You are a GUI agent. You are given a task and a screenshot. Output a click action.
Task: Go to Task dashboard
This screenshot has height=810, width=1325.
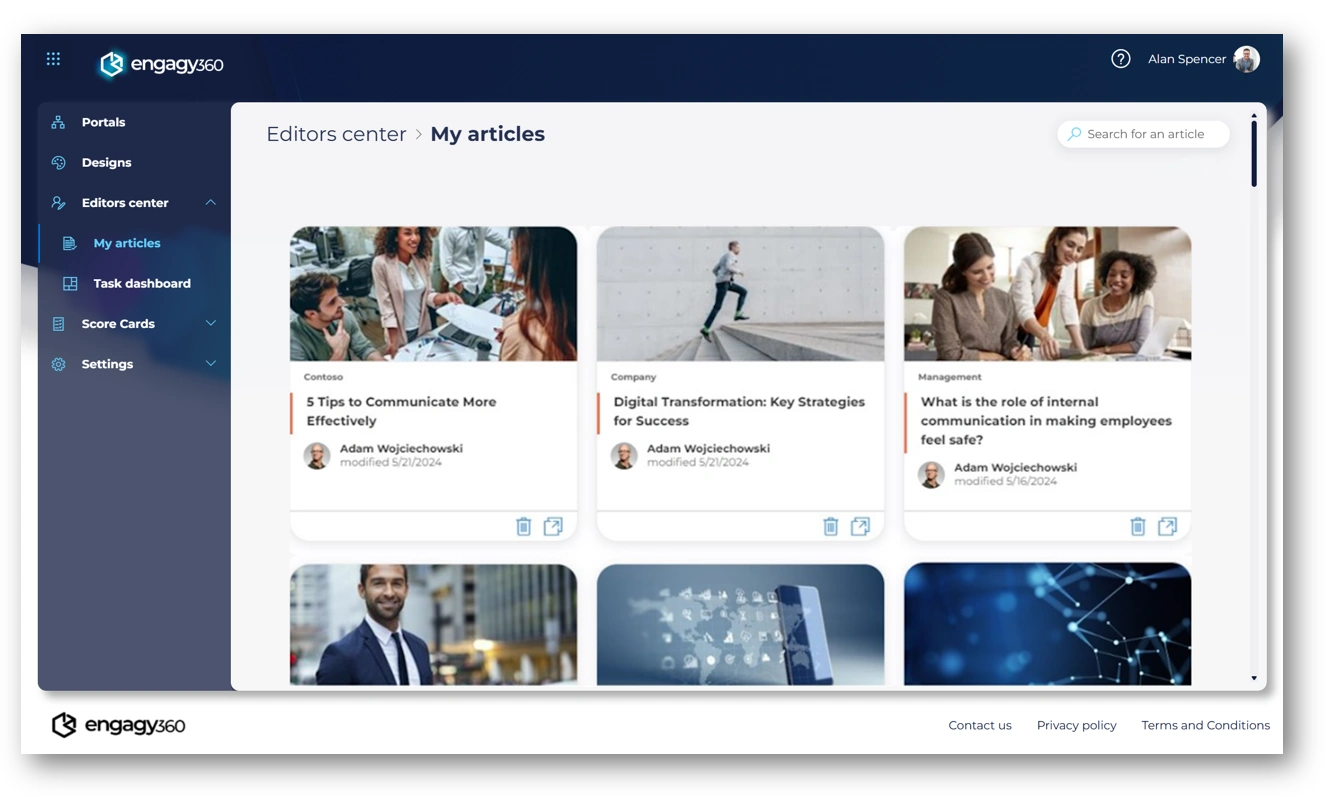point(141,284)
